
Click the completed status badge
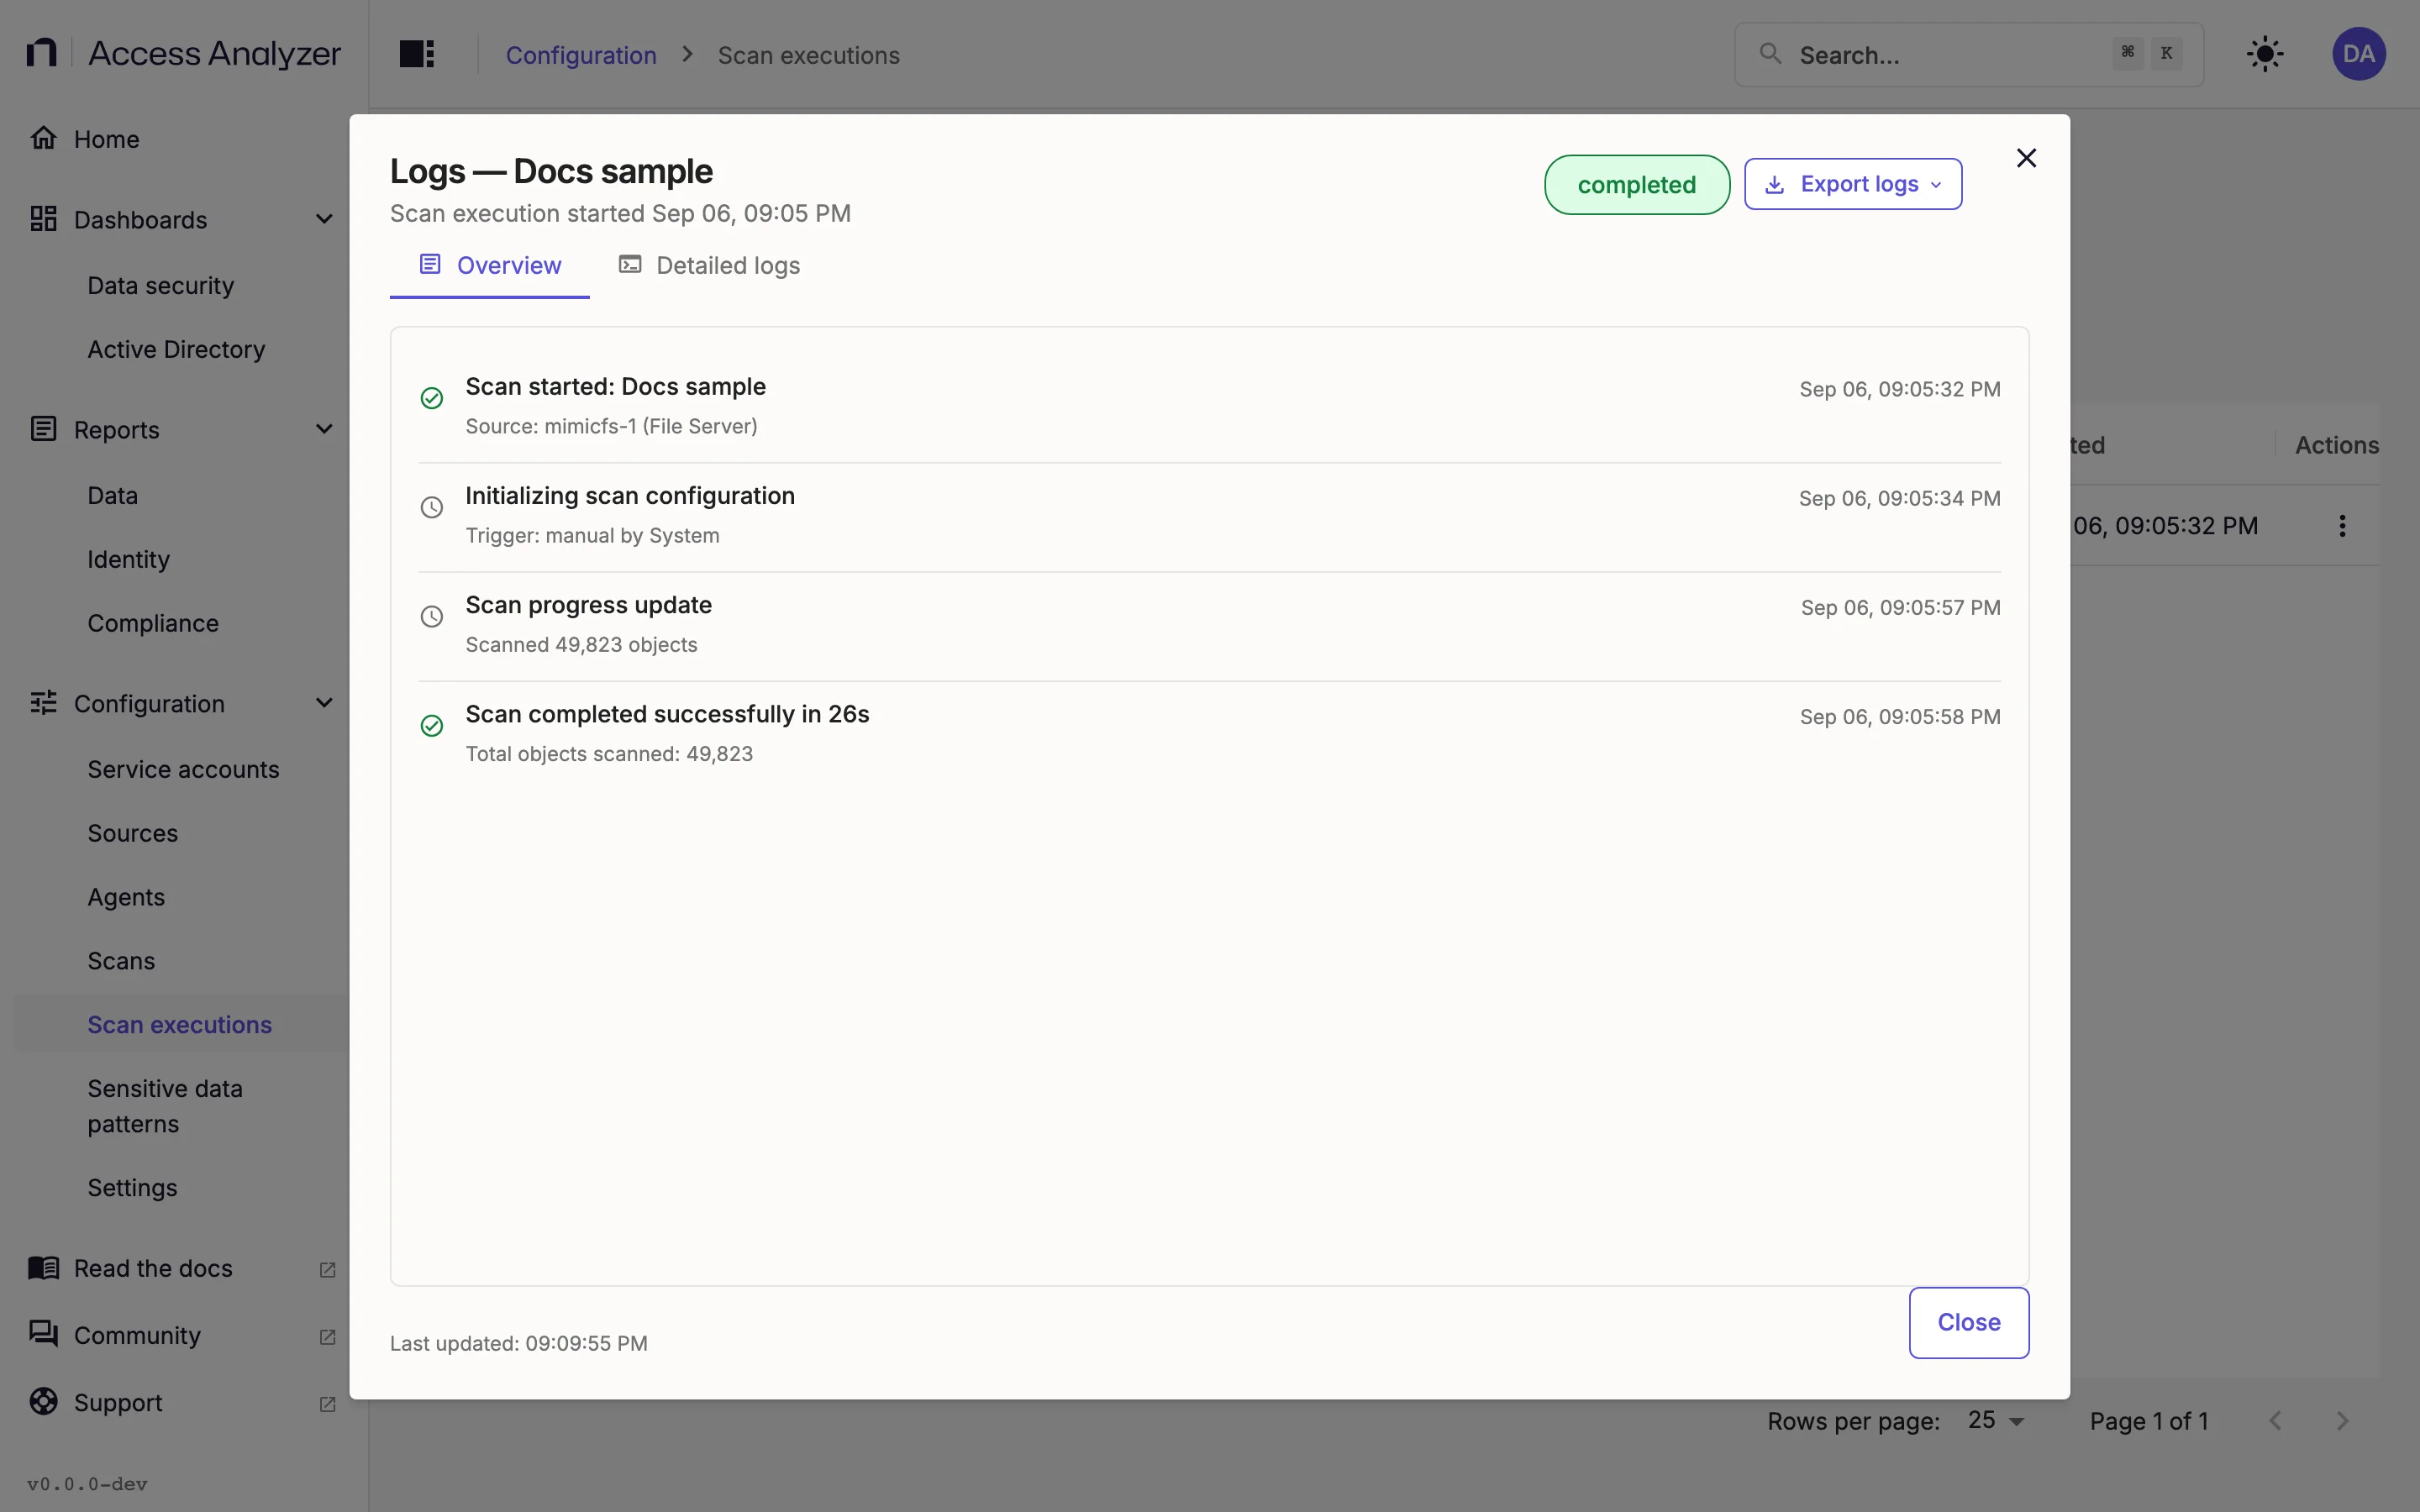[1636, 185]
